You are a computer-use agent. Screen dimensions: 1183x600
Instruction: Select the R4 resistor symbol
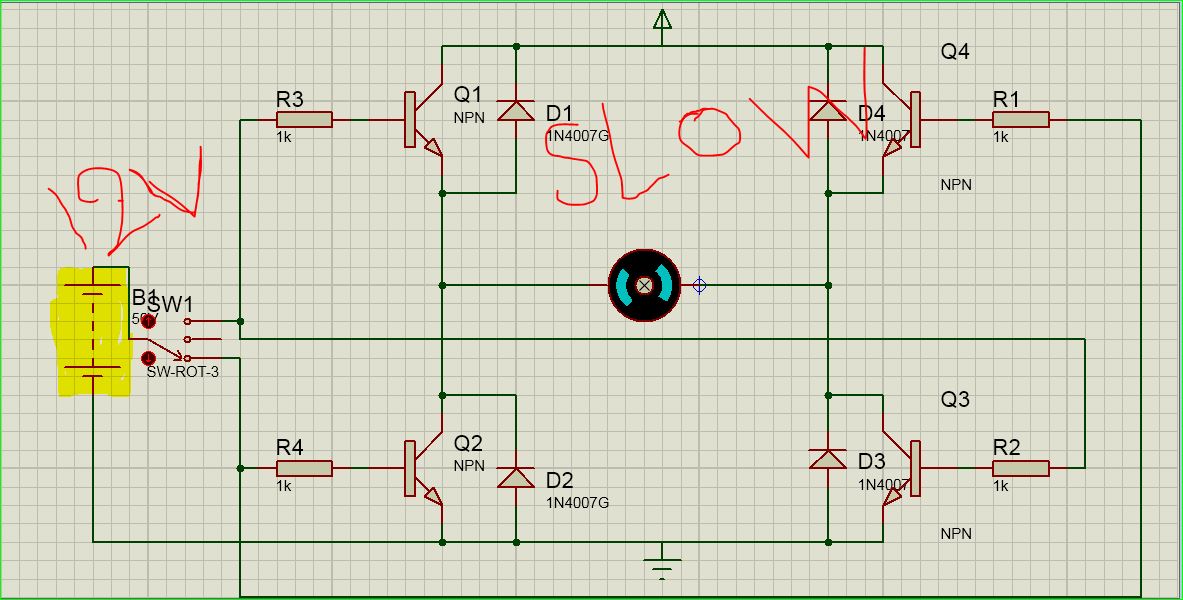point(304,469)
